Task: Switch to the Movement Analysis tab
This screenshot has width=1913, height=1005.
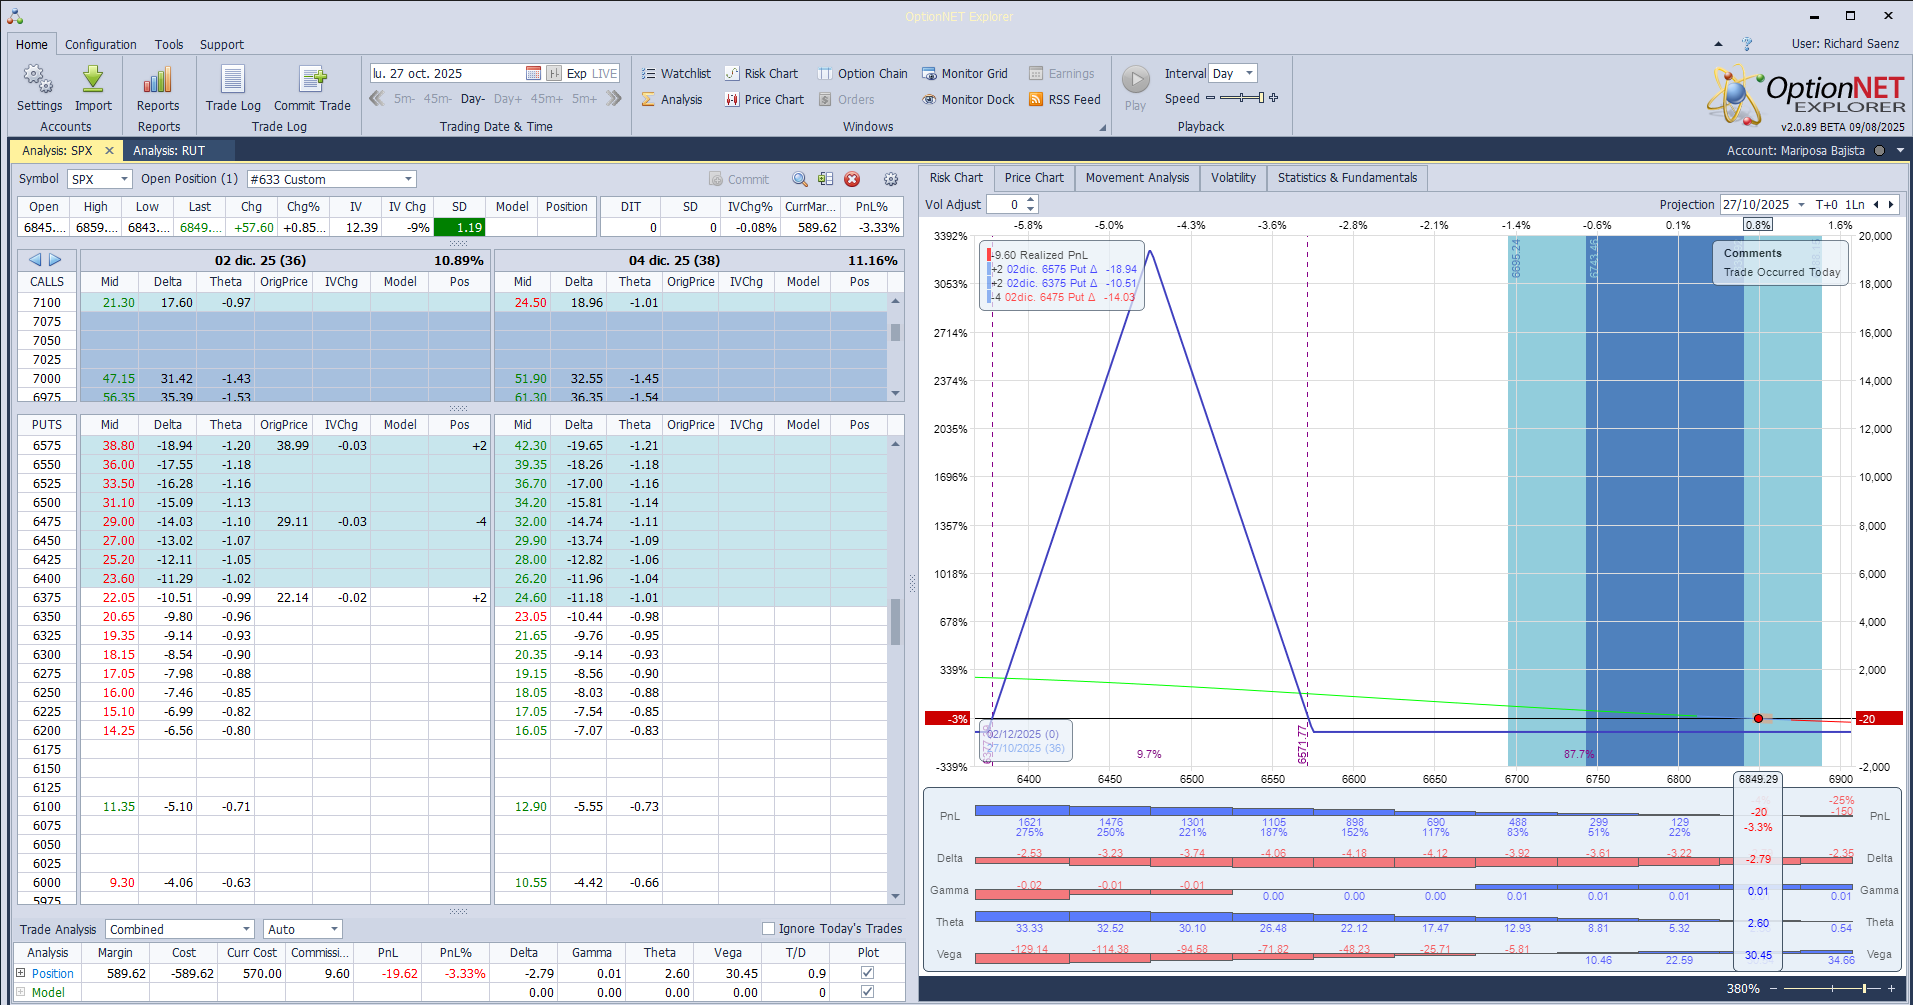Action: [x=1137, y=178]
